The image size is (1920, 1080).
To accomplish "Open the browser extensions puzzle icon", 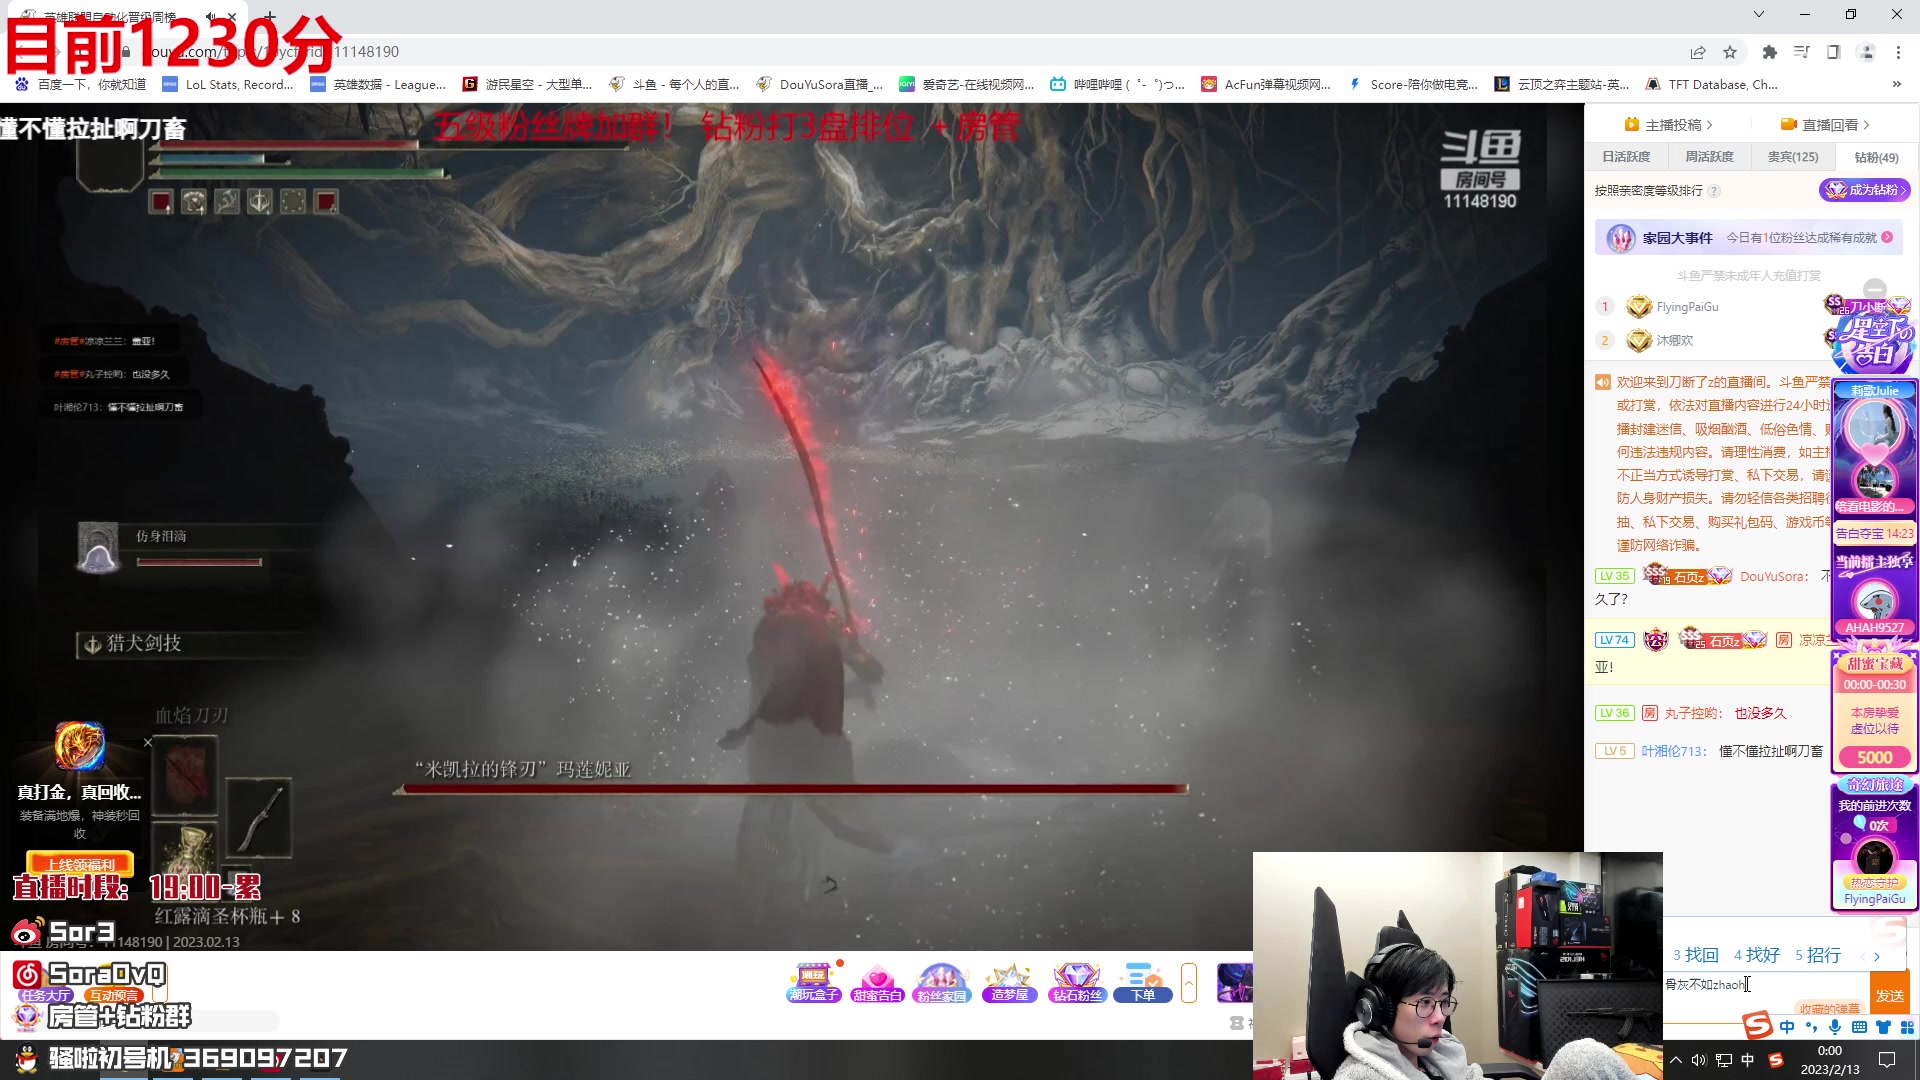I will point(1769,52).
